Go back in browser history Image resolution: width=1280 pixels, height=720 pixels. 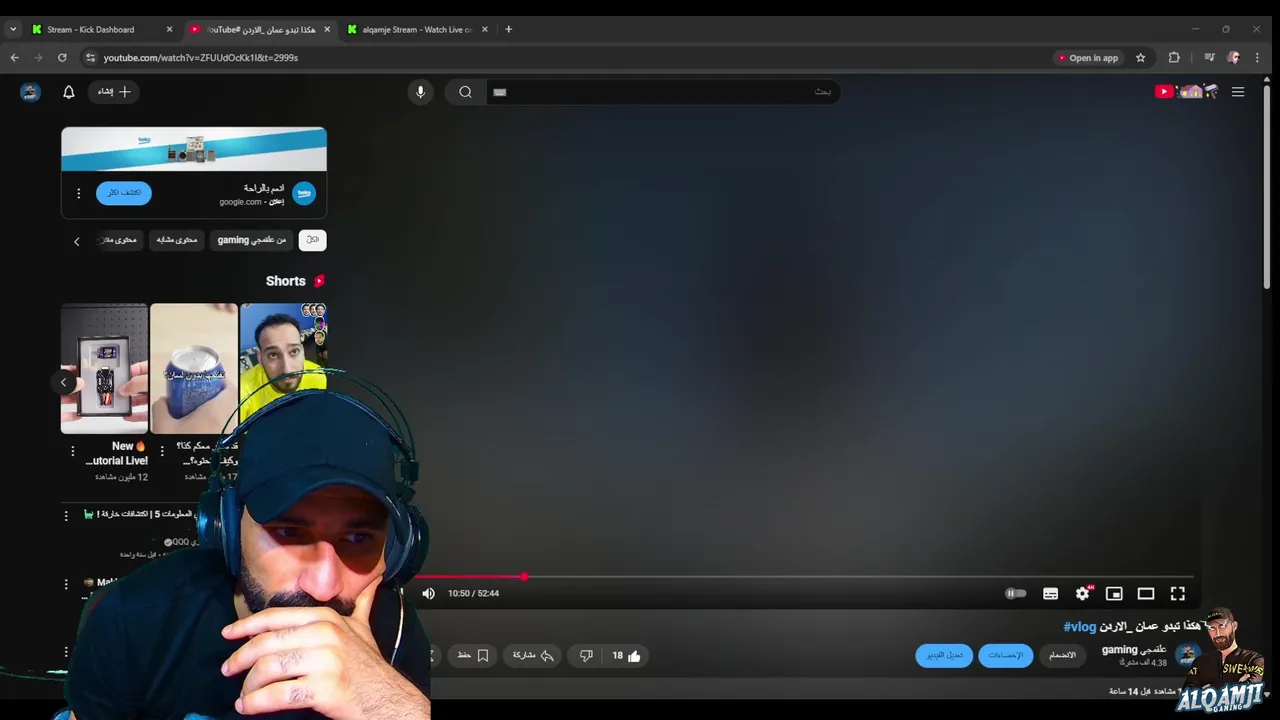(x=14, y=58)
